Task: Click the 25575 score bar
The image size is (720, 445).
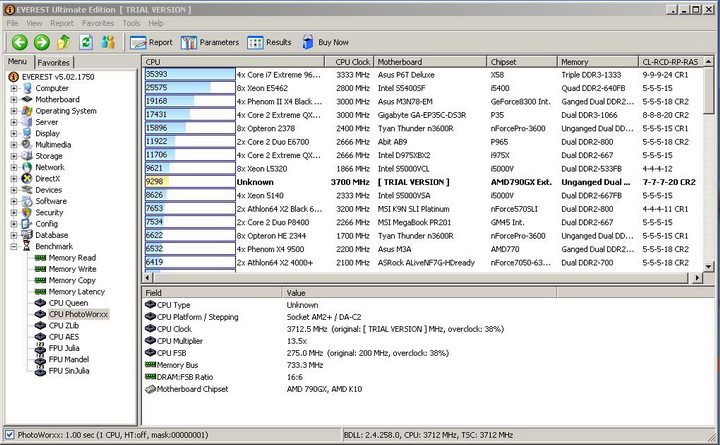Action: (190, 88)
